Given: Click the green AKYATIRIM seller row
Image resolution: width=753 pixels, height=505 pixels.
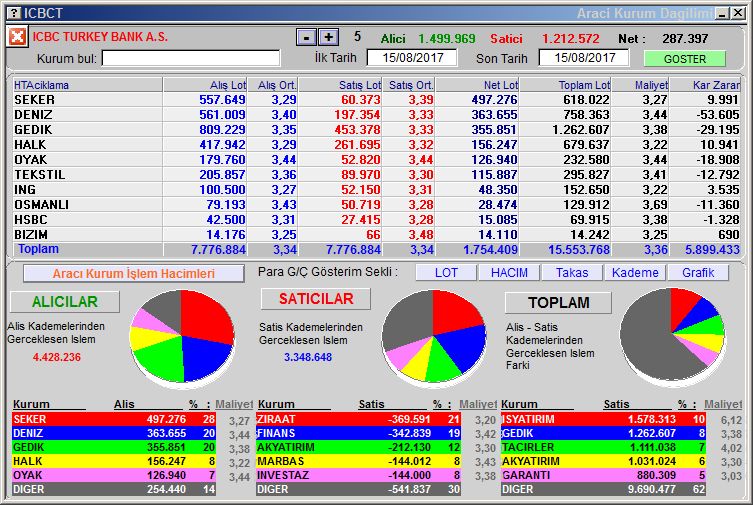Looking at the screenshot, I should point(359,447).
